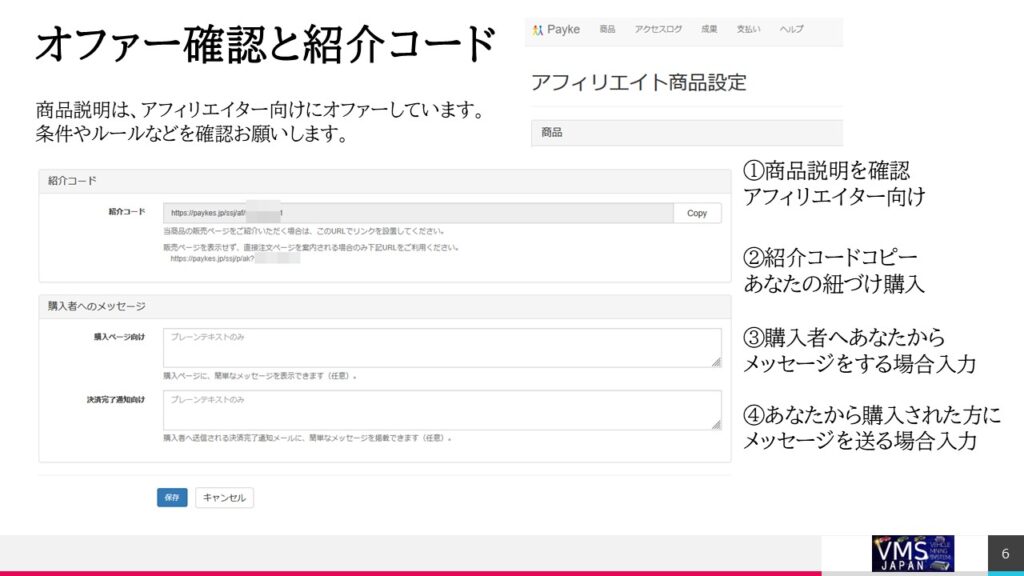Select 成果 in the top navigation

click(709, 30)
